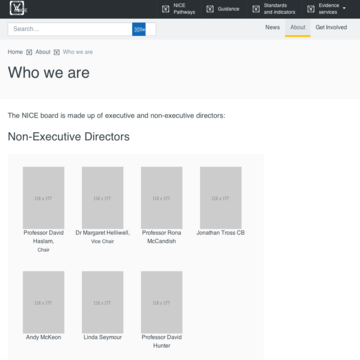Screen dimensions: 360x360
Task: Click the name Professor David Haslam
Action: [x=43, y=237]
